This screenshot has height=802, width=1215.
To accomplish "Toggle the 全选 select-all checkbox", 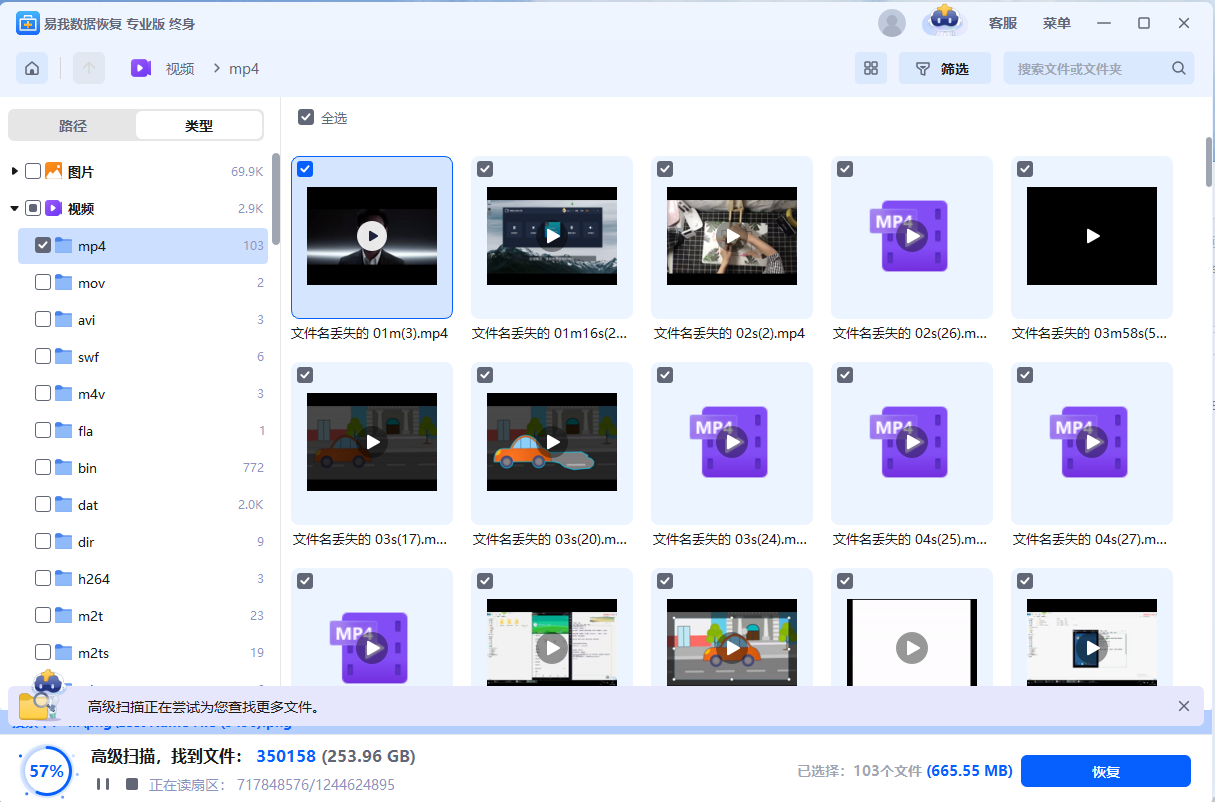I will [306, 118].
